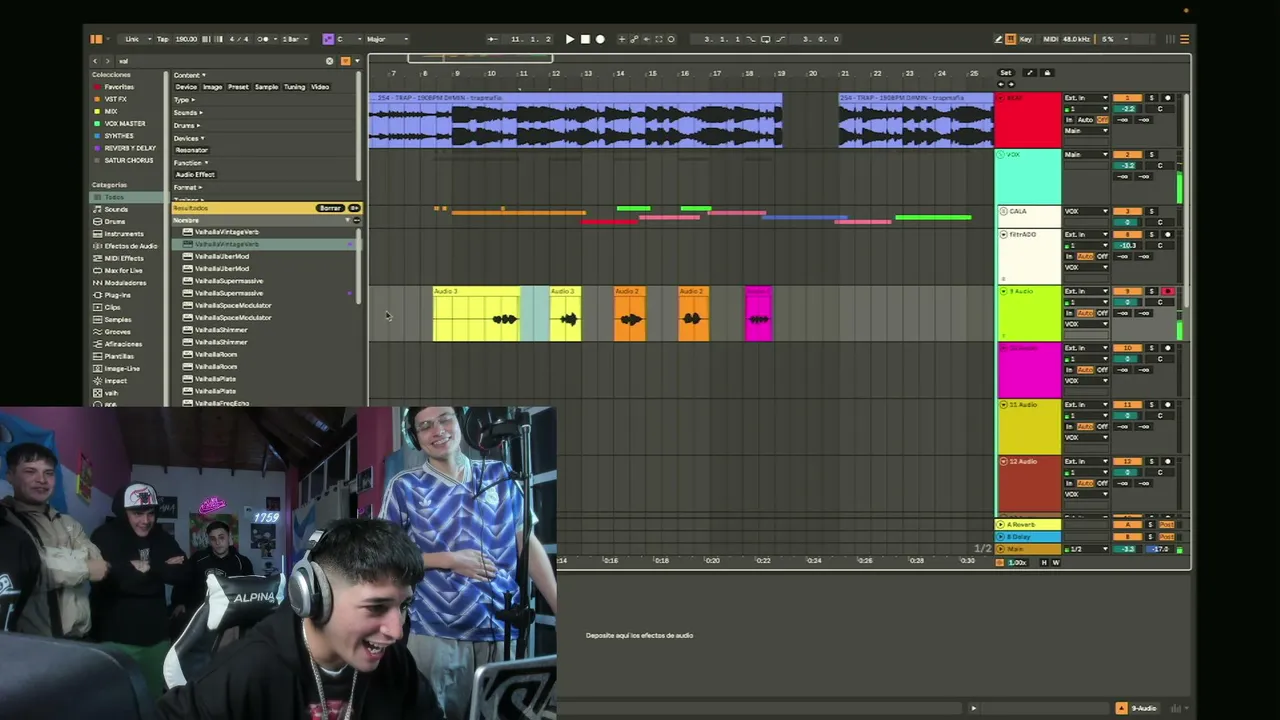Click the Borrar button in Resultados
This screenshot has height=720, width=1280.
point(330,208)
